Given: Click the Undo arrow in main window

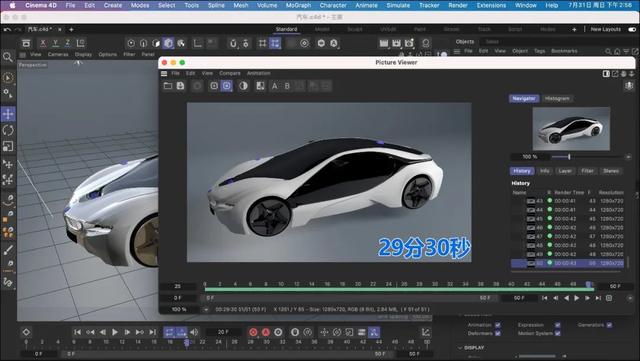Looking at the screenshot, I should click(7, 29).
